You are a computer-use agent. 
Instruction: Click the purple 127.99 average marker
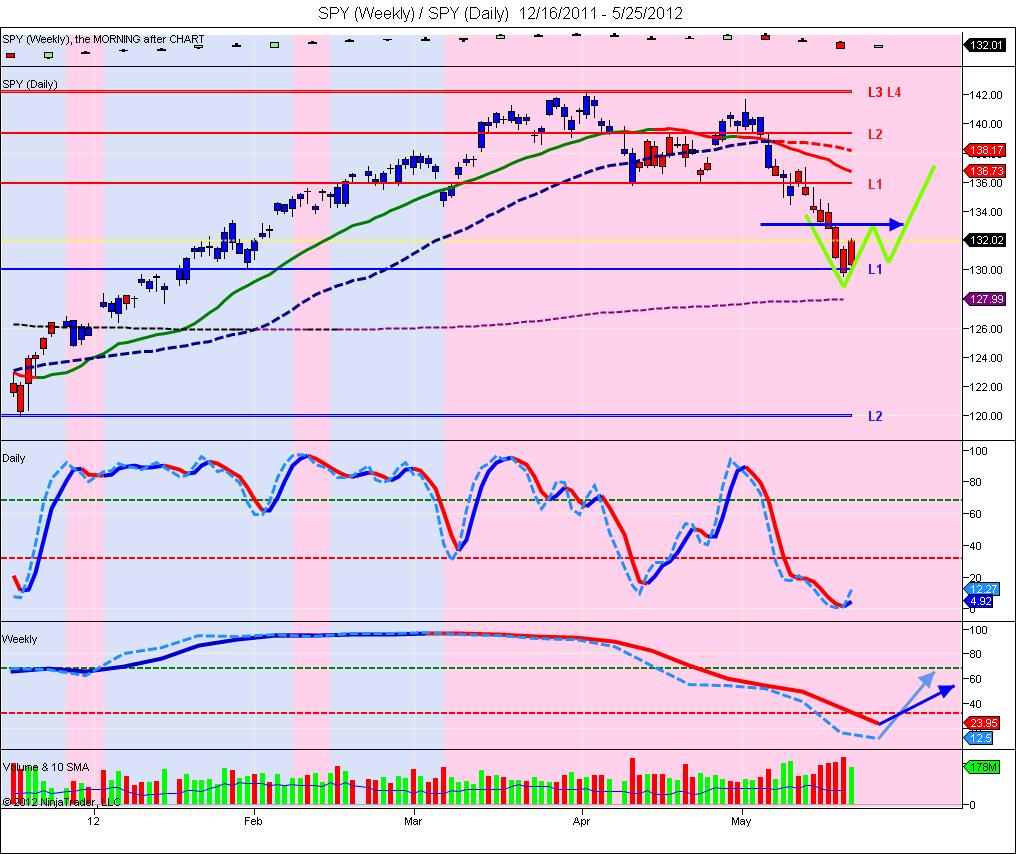click(x=986, y=299)
